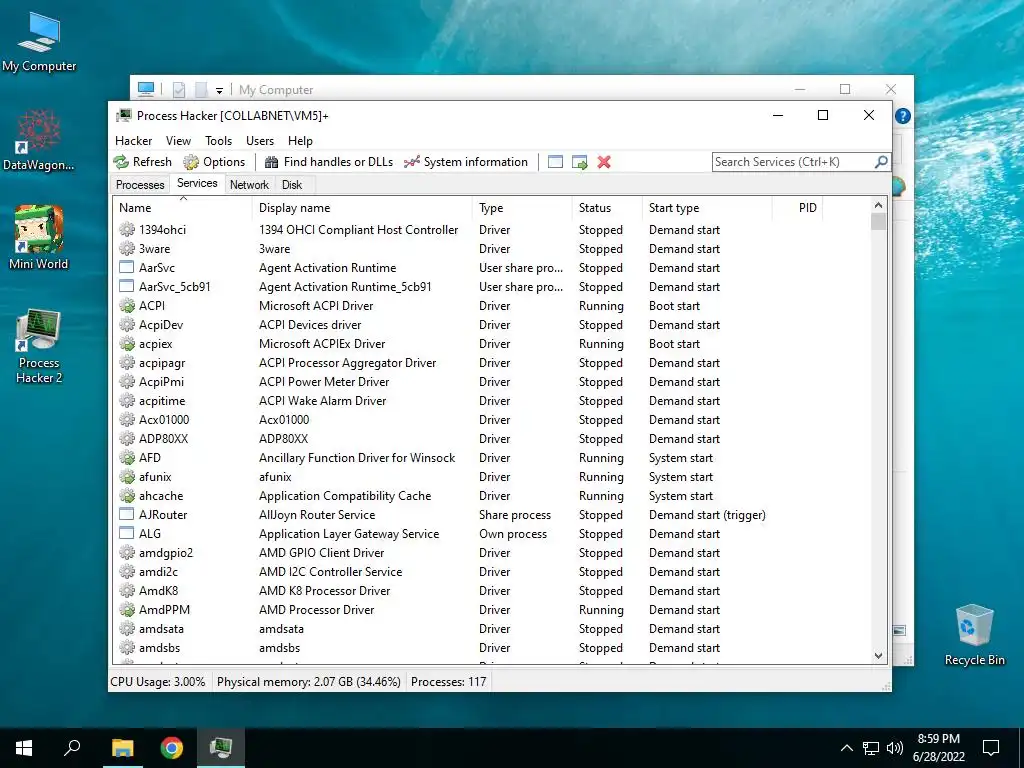Screen dimensions: 1024x768
Task: Click the window icon of AarSvc service
Action: pyautogui.click(x=127, y=268)
